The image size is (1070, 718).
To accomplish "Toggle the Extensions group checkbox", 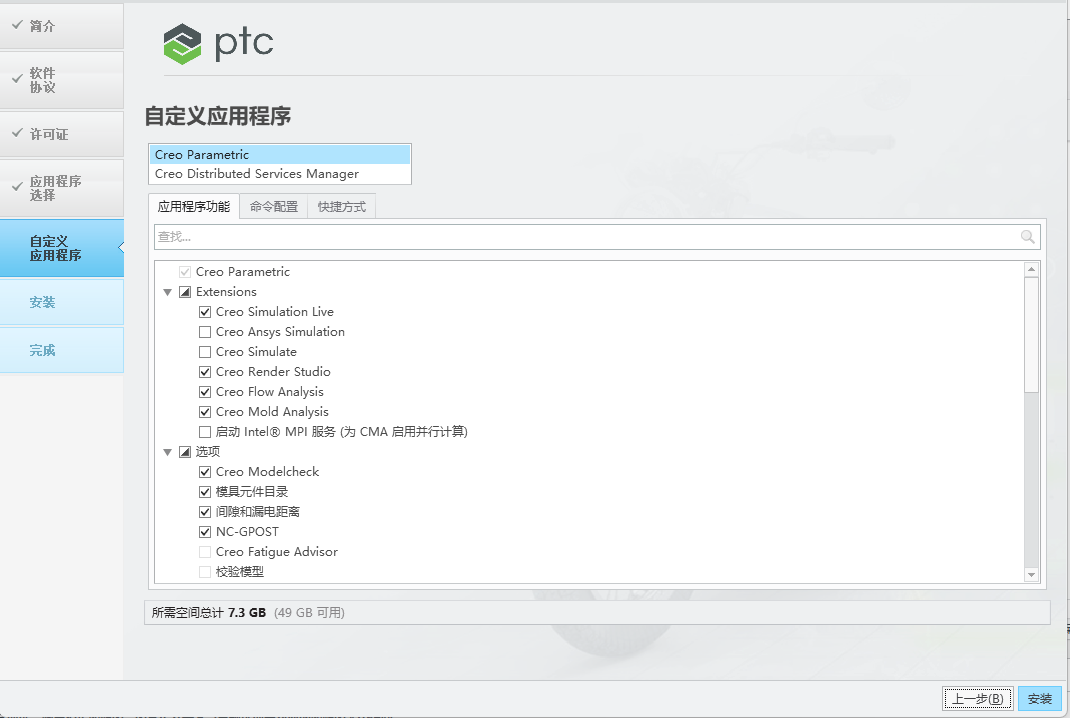I will (x=185, y=292).
